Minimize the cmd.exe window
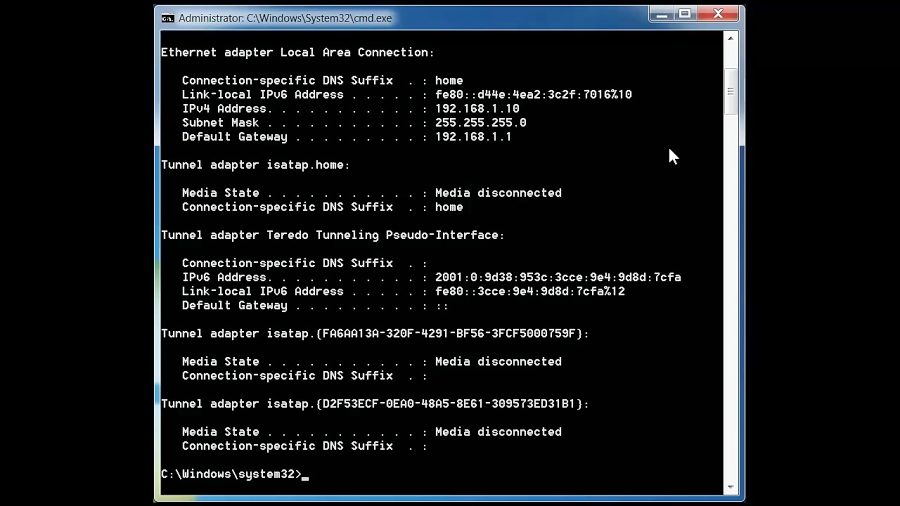Image resolution: width=900 pixels, height=506 pixels. (661, 14)
